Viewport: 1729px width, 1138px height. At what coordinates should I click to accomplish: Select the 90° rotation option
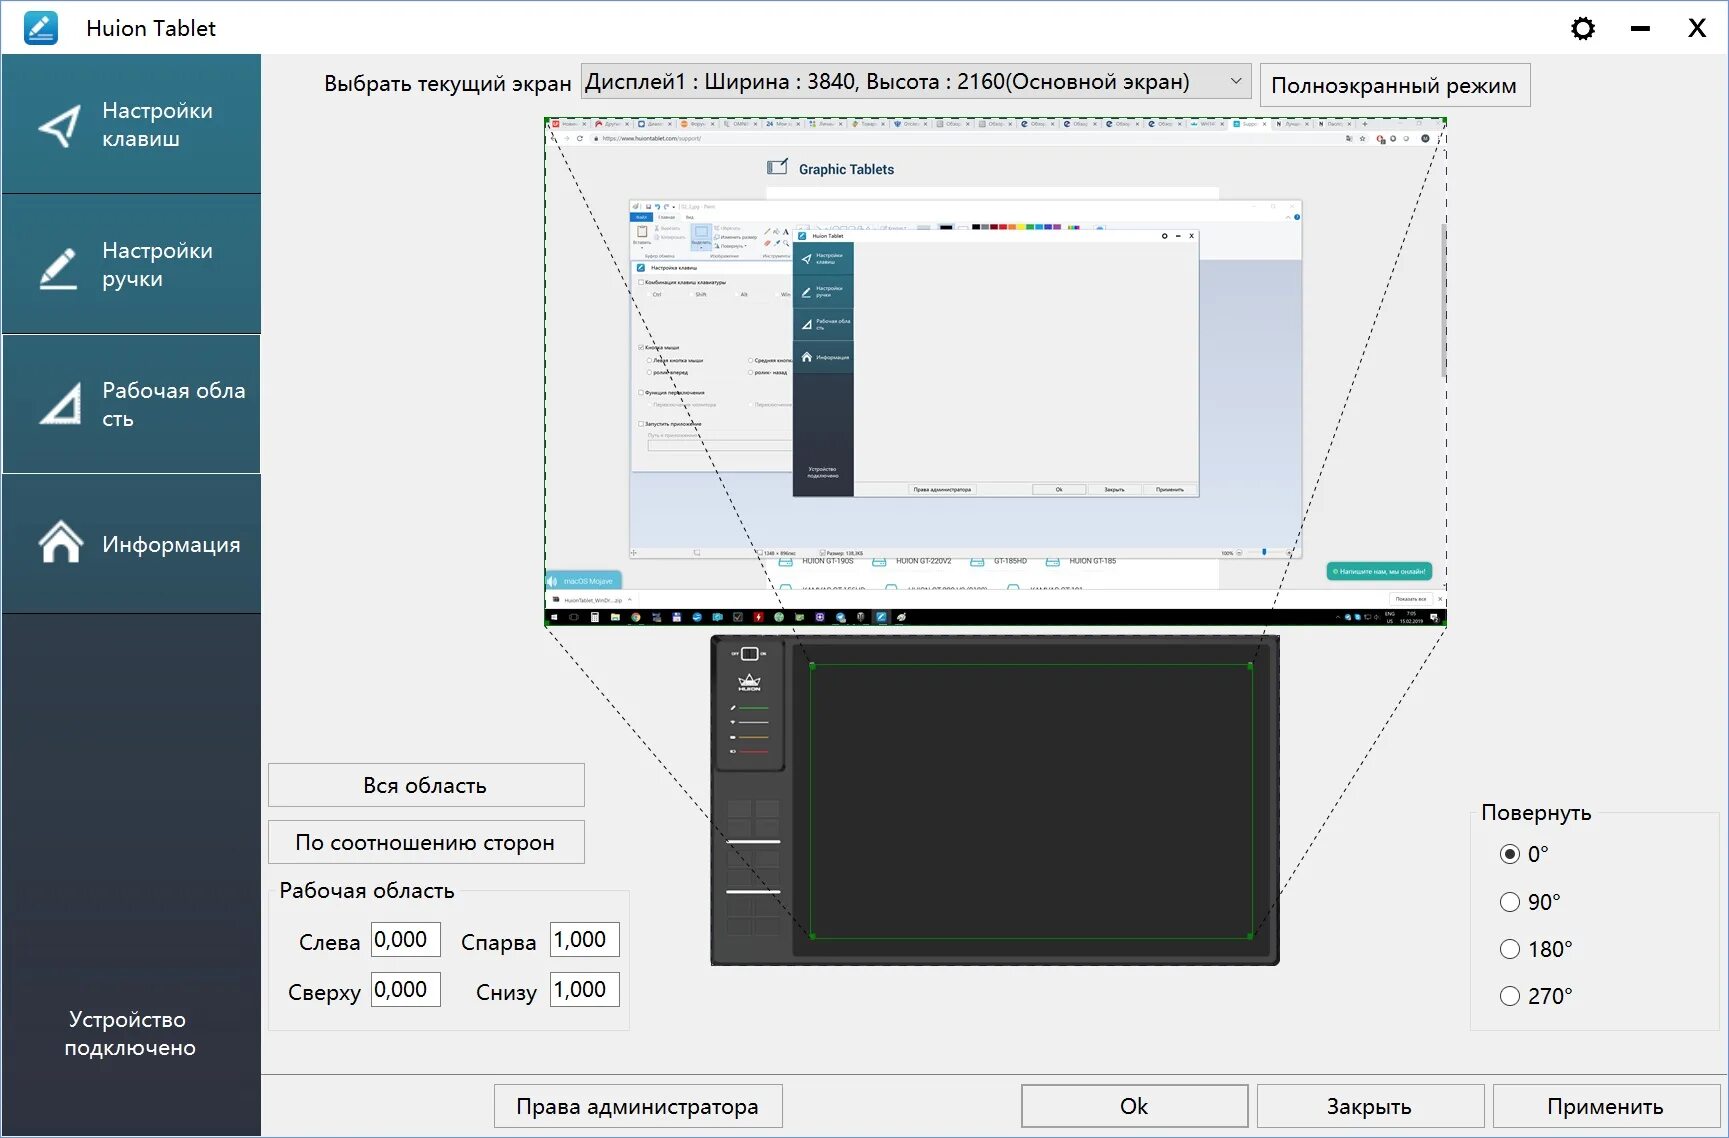coord(1510,902)
